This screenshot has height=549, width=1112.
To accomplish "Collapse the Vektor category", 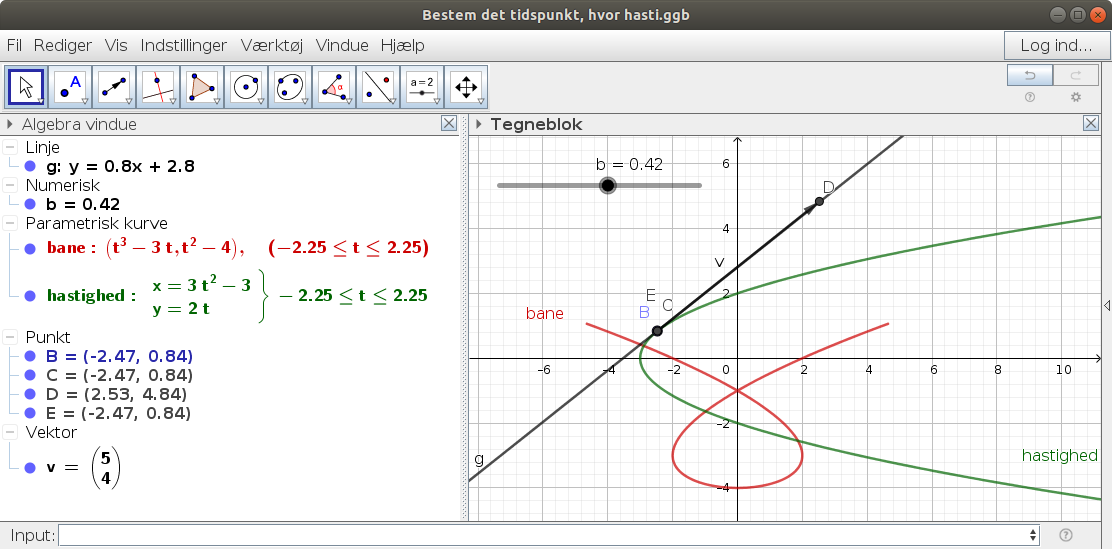I will tap(10, 432).
